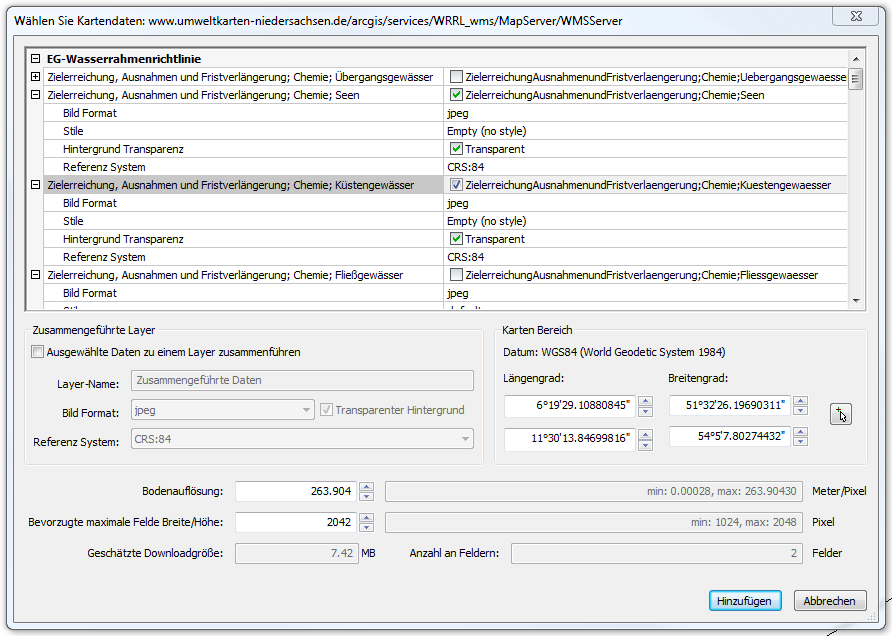Increase the first Längengrad value using spinner
The width and height of the screenshot is (892, 636).
(645, 400)
